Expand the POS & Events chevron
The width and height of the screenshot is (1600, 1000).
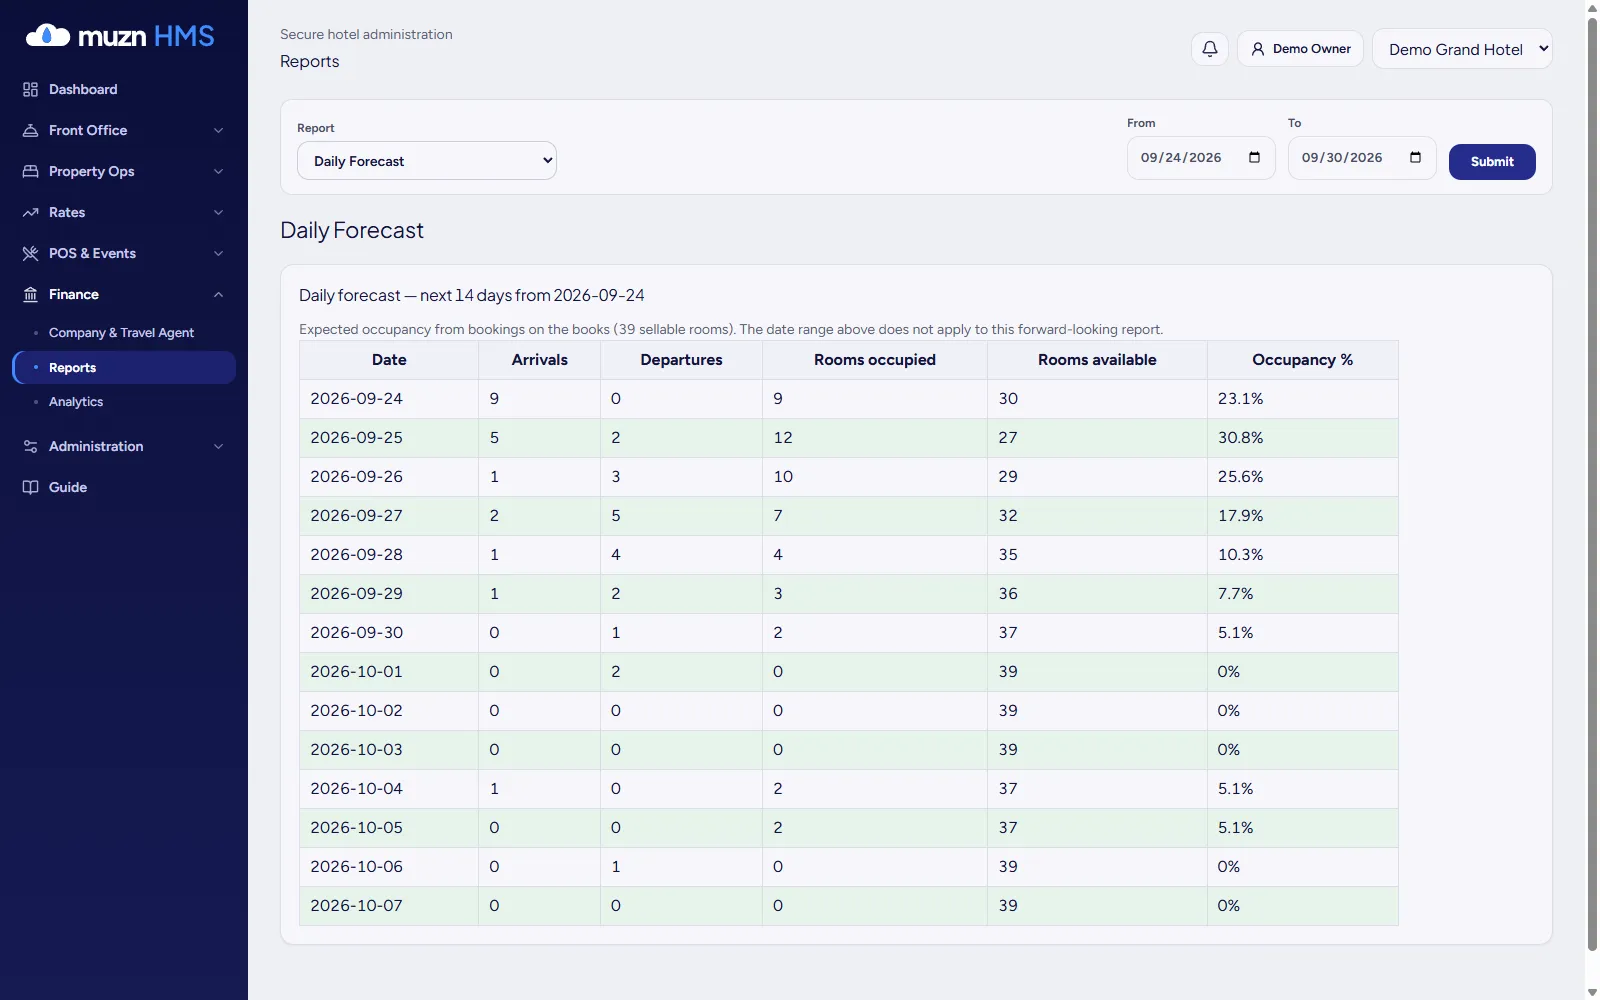218,253
